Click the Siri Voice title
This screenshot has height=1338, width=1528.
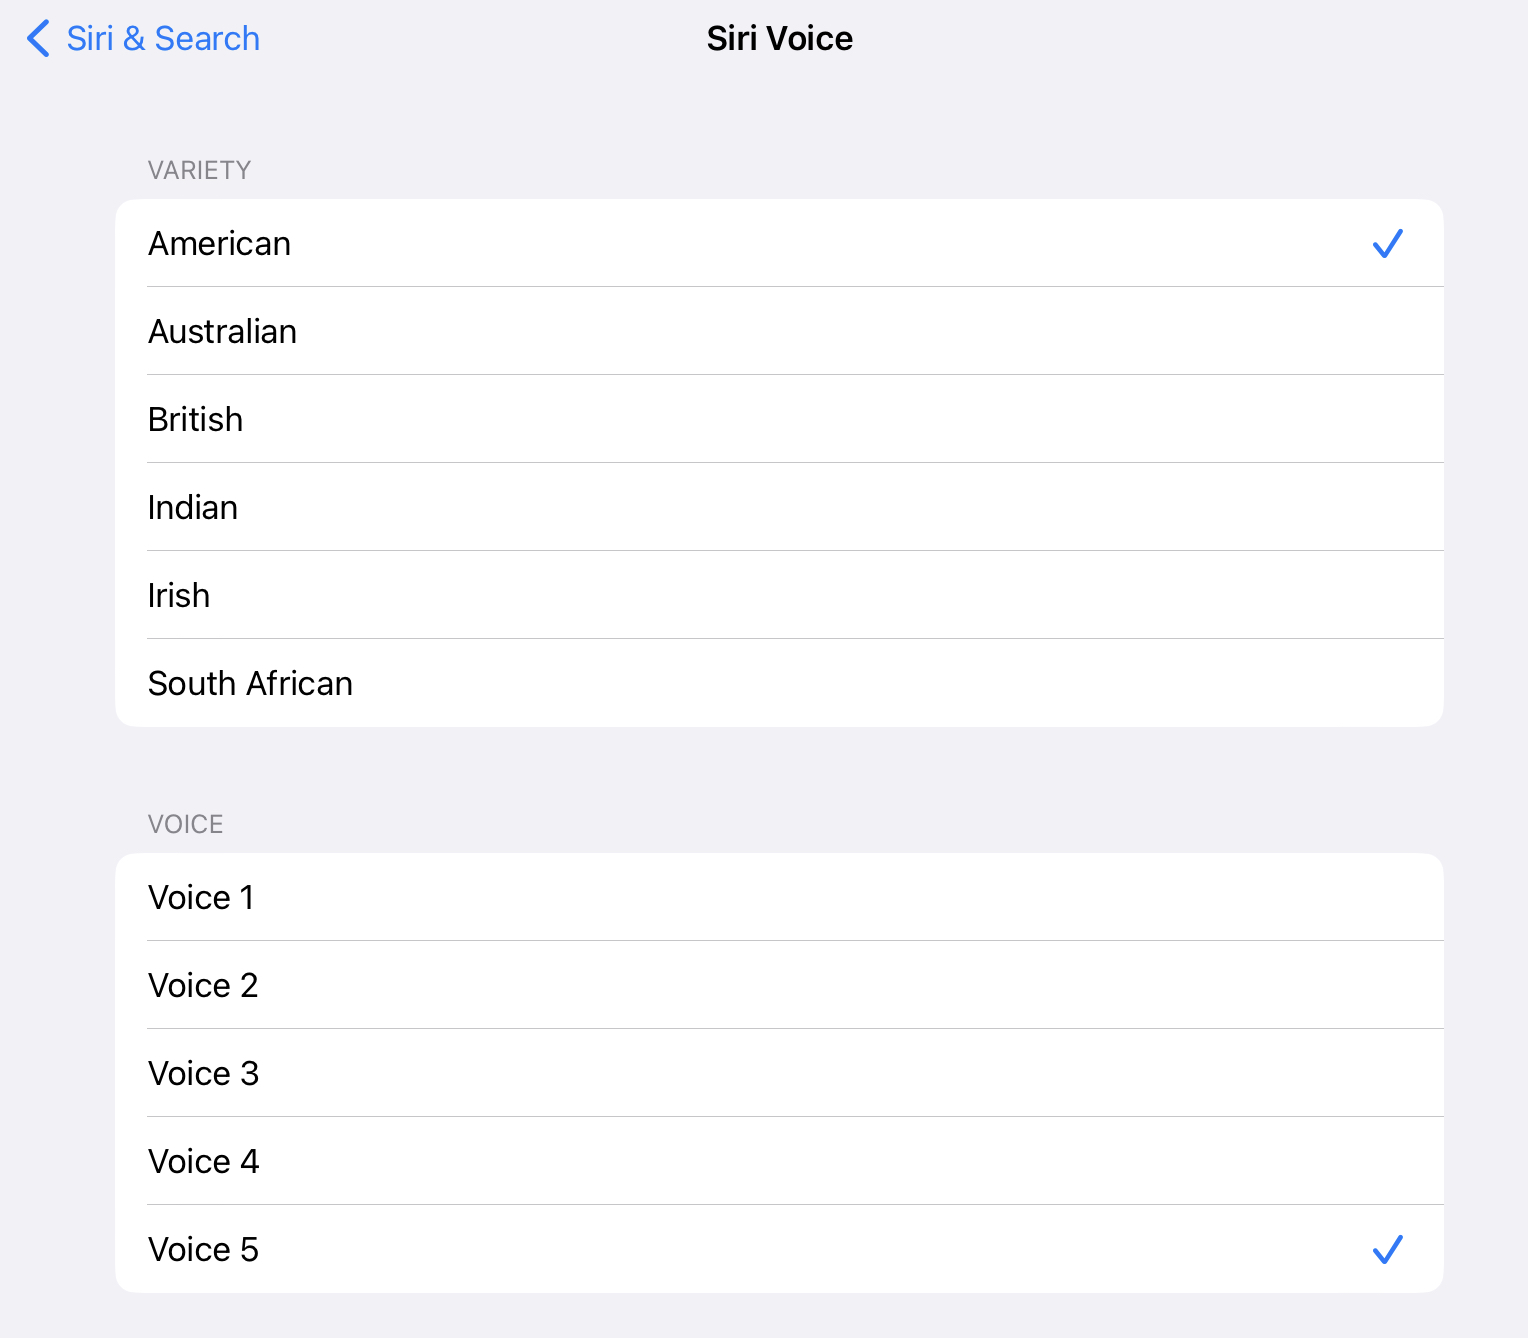779,39
